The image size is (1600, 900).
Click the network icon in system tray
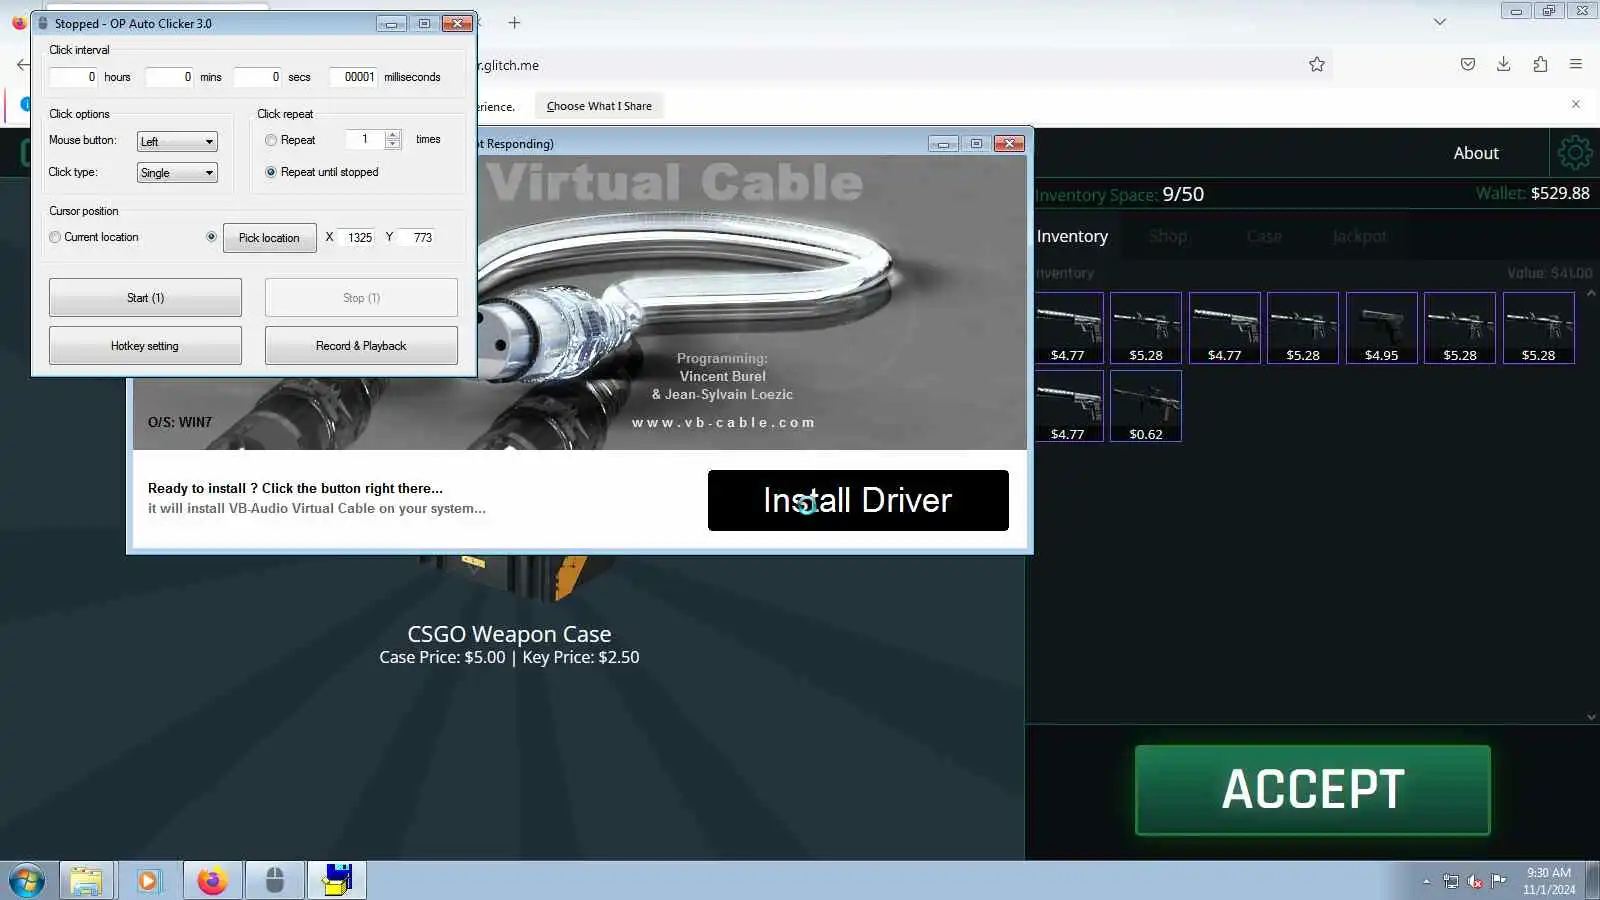[1451, 881]
